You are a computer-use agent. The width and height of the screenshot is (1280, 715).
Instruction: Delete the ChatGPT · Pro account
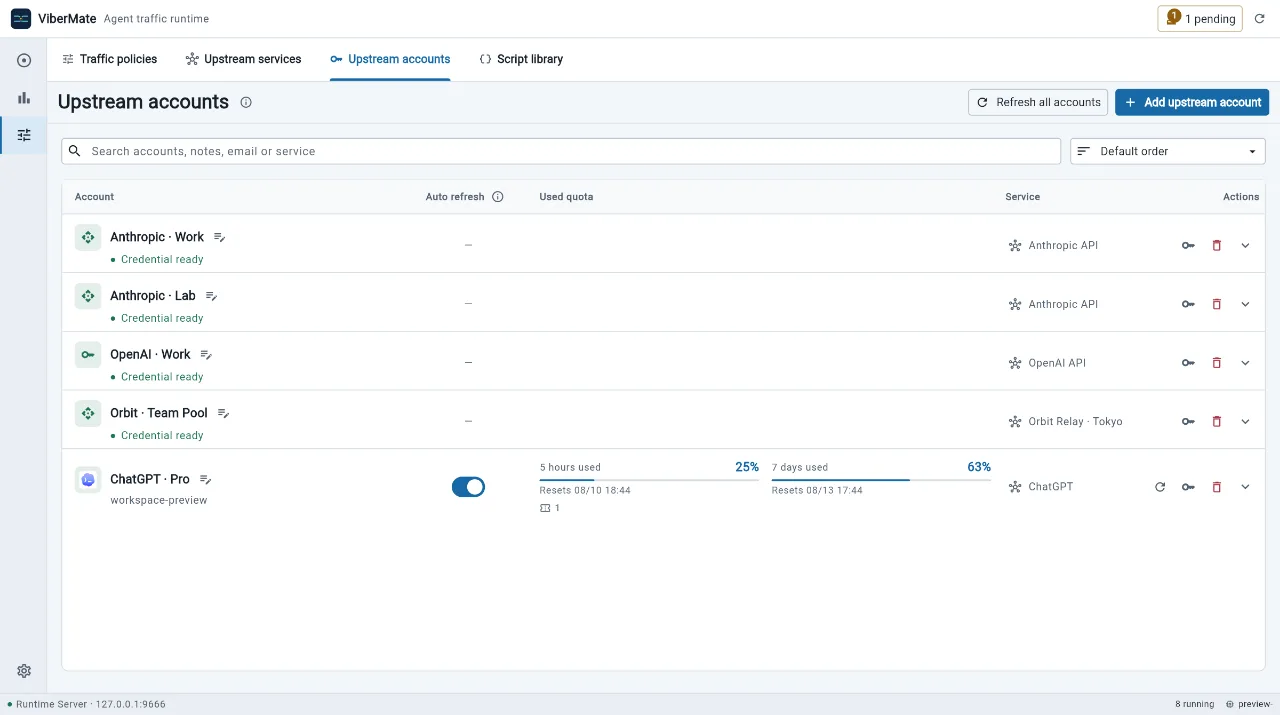click(1217, 487)
